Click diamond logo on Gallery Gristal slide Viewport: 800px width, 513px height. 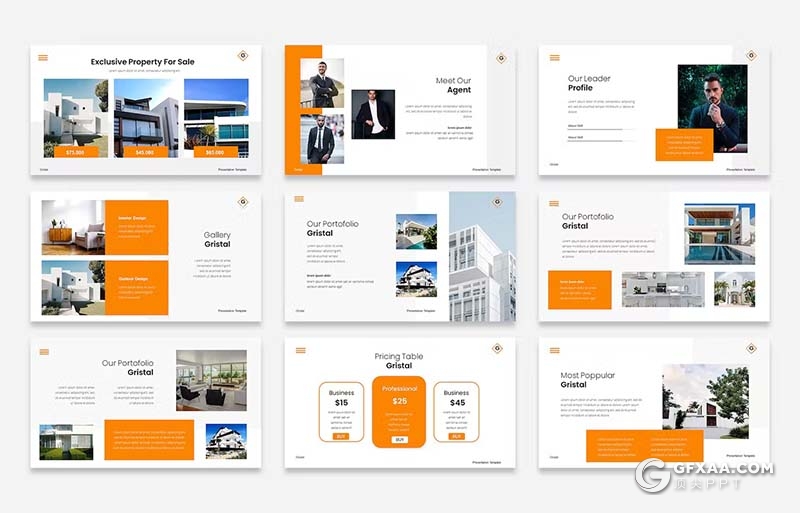242,203
